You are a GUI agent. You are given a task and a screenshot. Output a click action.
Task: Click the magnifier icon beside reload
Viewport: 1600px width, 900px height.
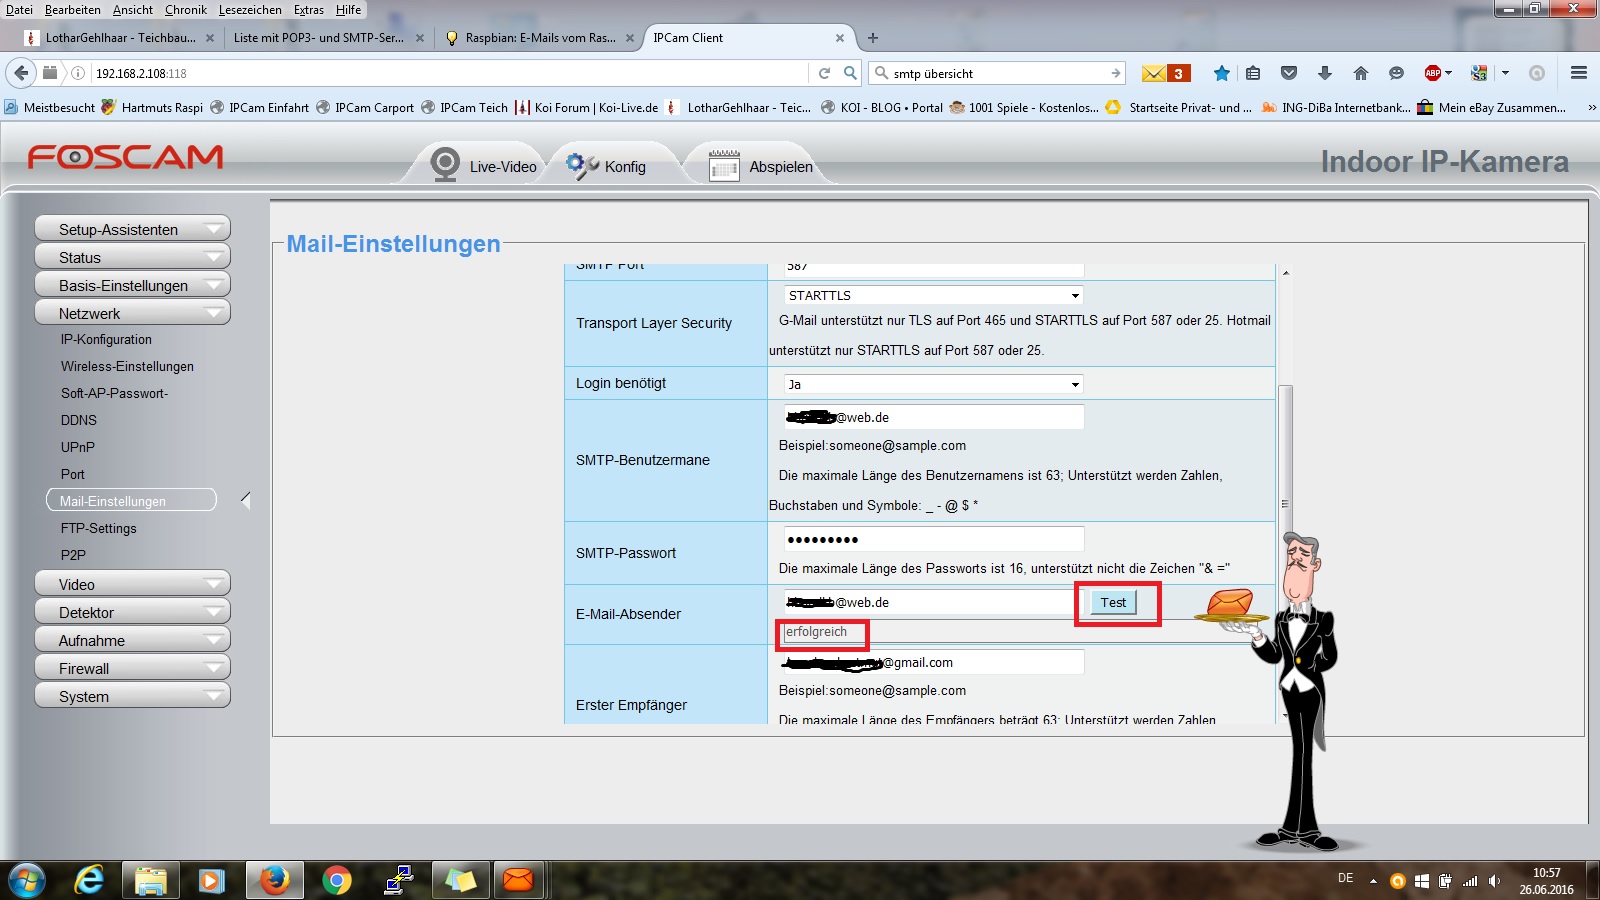(850, 73)
